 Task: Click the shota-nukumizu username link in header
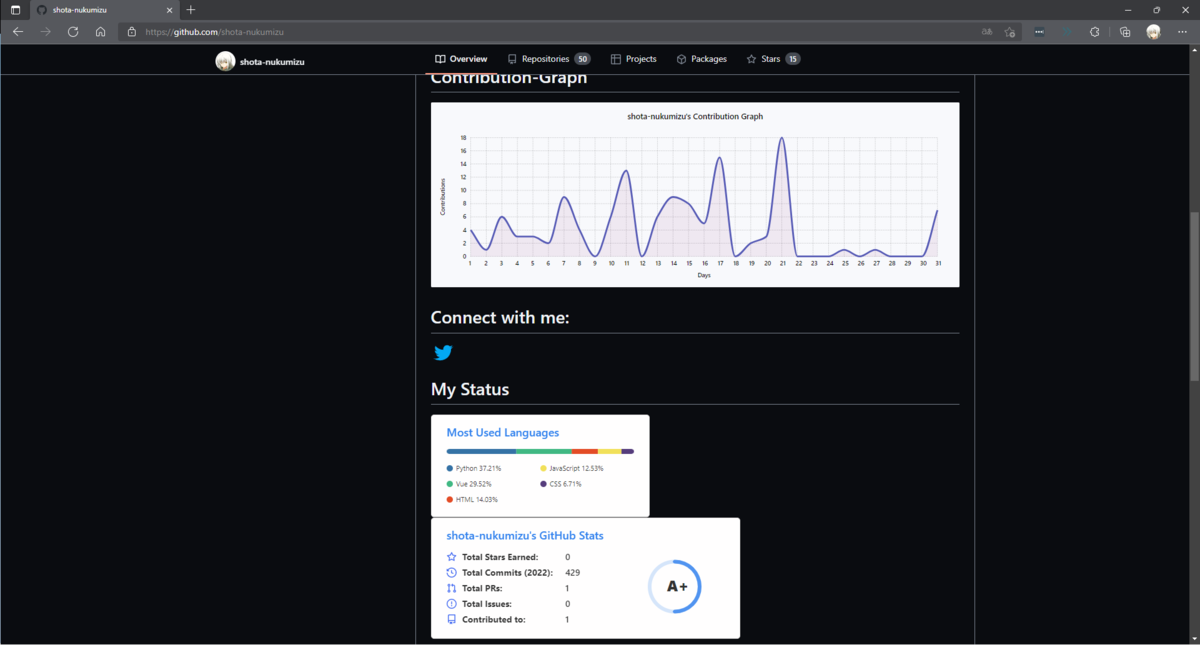click(272, 62)
